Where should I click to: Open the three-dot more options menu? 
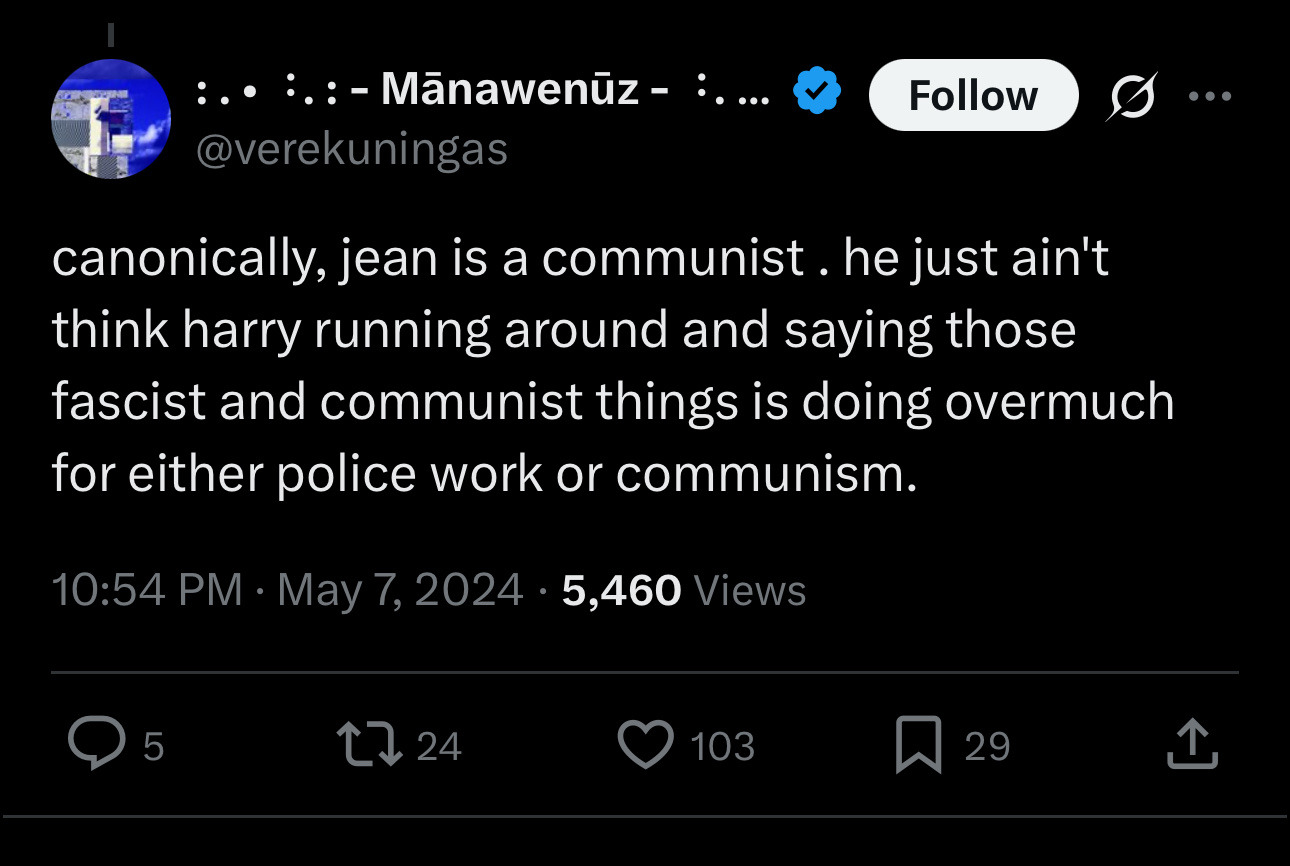tap(1212, 96)
